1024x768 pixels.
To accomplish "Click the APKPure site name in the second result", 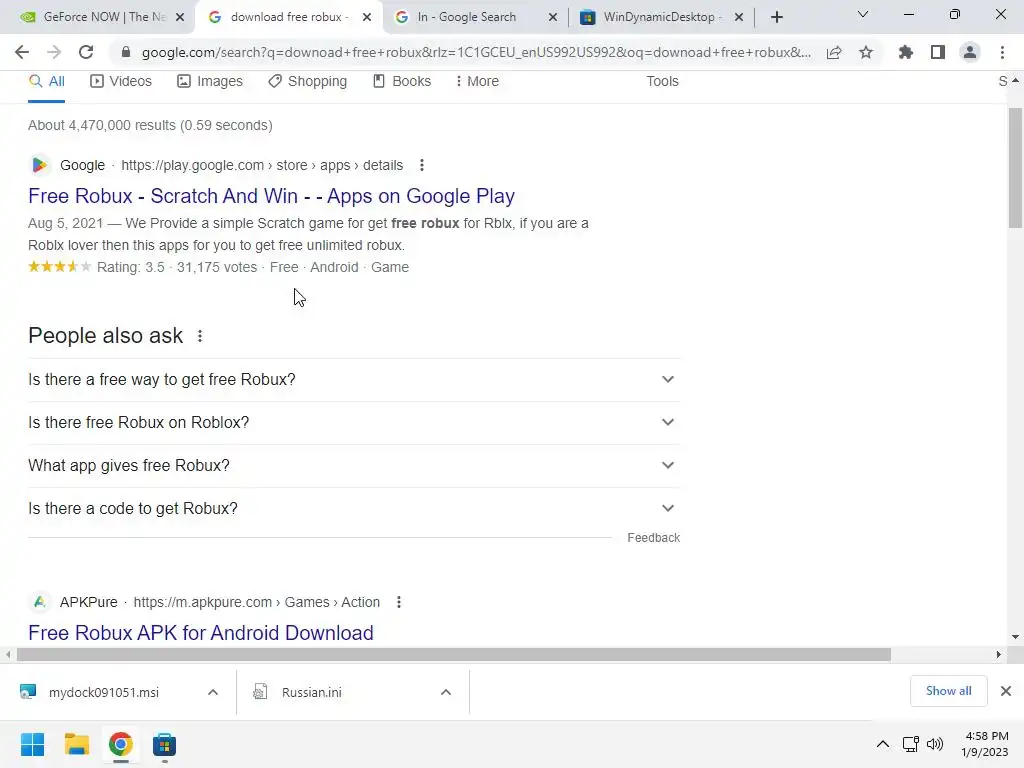I will (x=89, y=602).
